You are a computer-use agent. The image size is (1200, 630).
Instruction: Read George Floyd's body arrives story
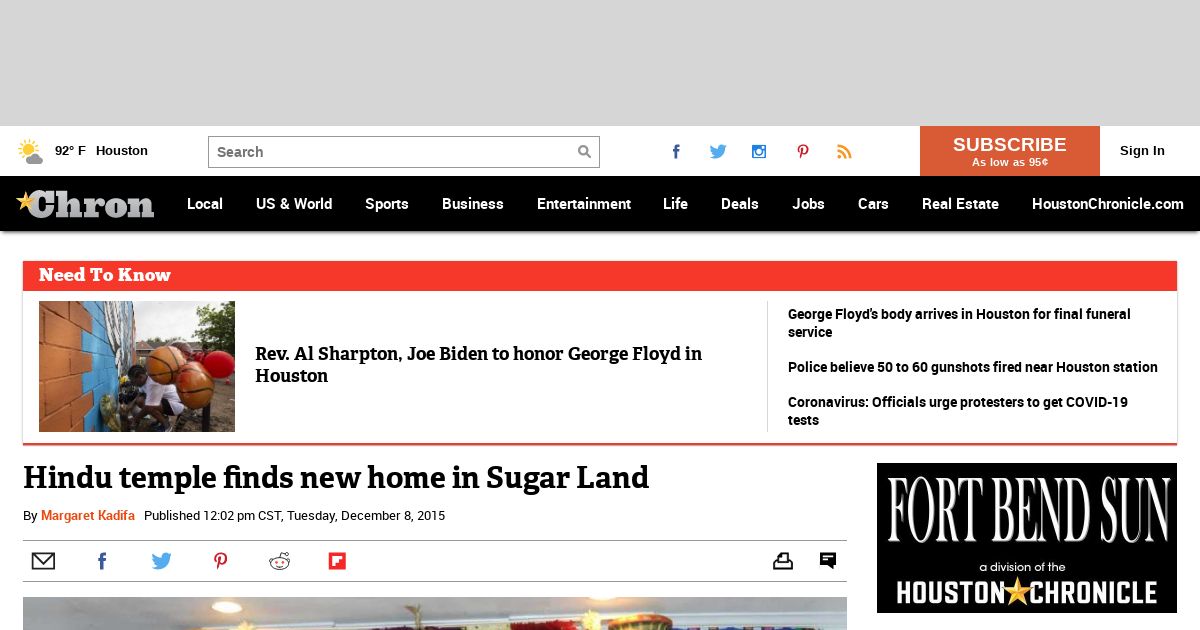959,323
